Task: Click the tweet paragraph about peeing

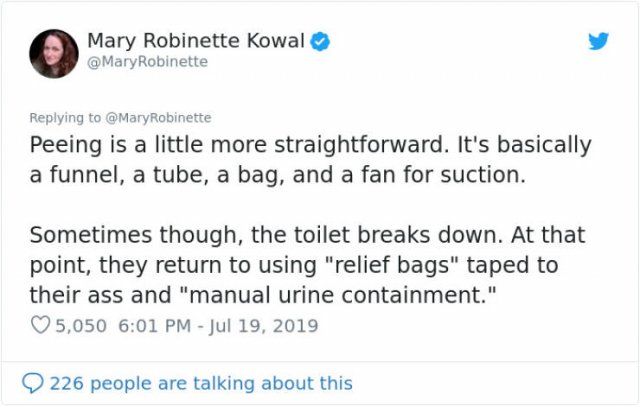Action: (310, 160)
